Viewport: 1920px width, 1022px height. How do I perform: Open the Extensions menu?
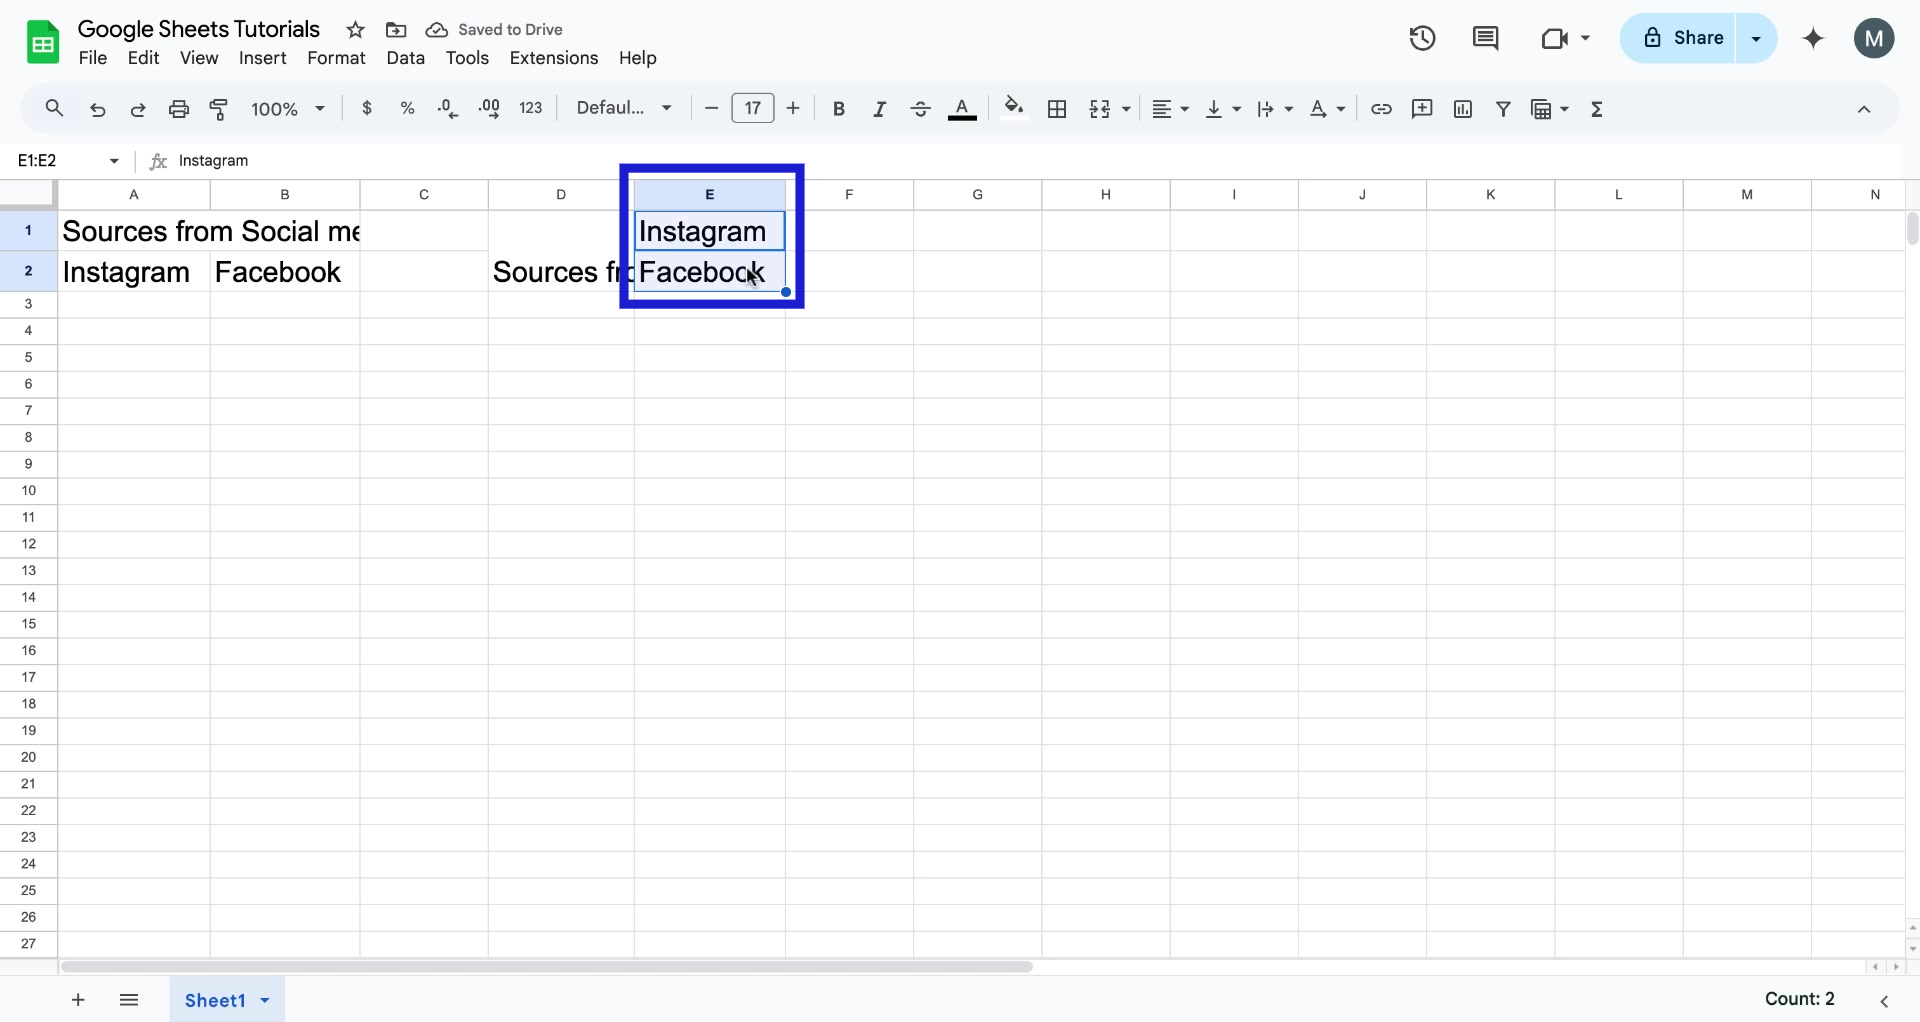pyautogui.click(x=553, y=58)
